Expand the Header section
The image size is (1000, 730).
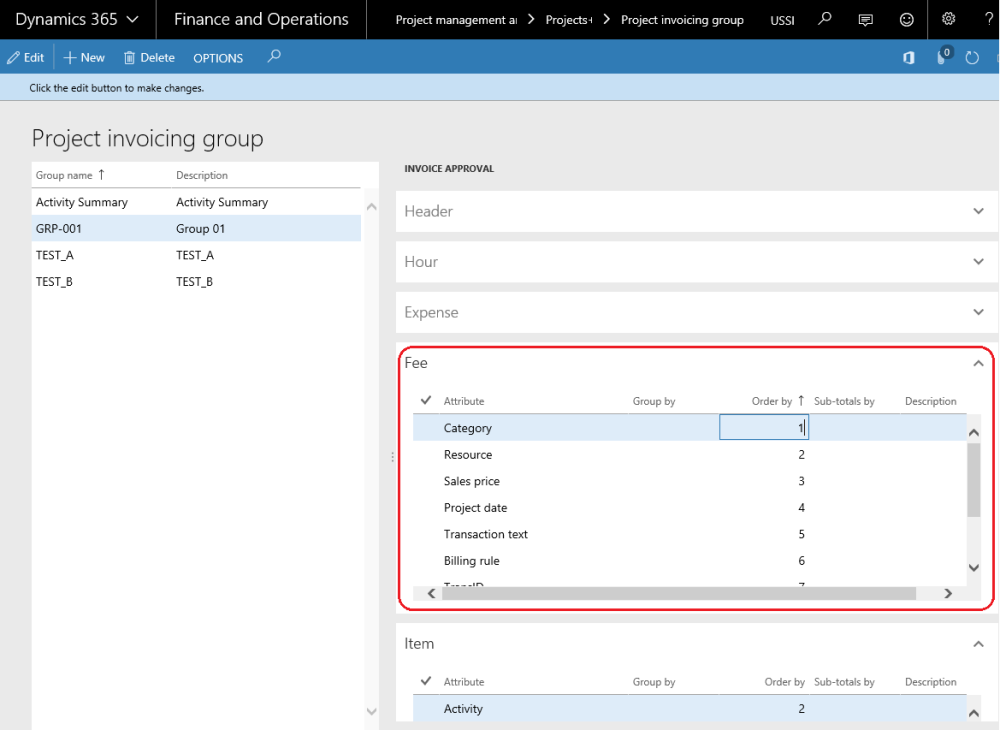(978, 211)
